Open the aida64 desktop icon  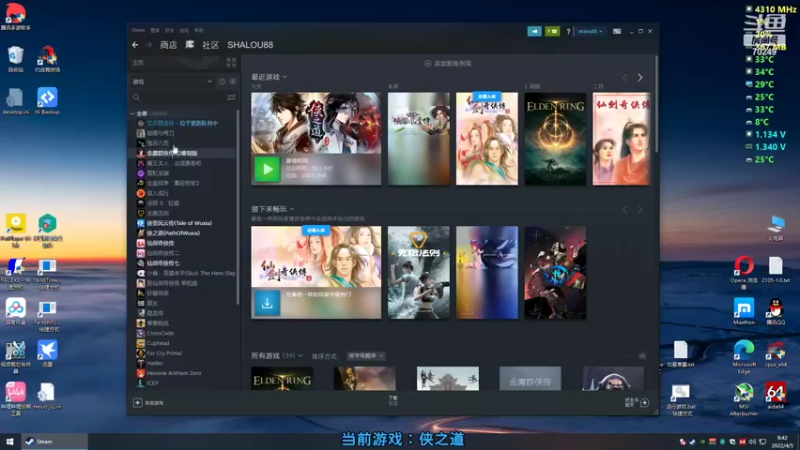[x=776, y=396]
